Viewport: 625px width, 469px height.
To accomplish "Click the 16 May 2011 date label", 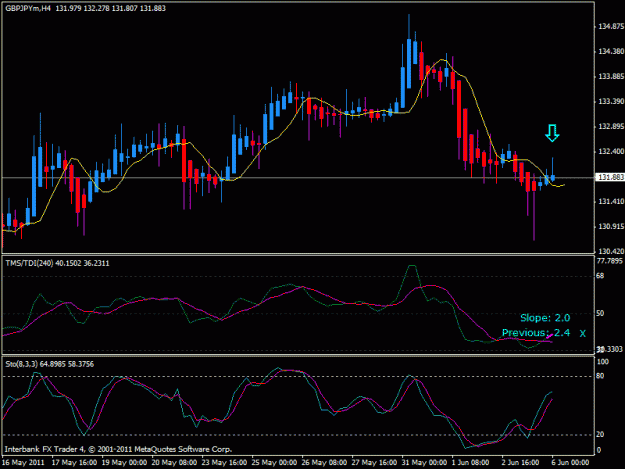I will tap(24, 463).
